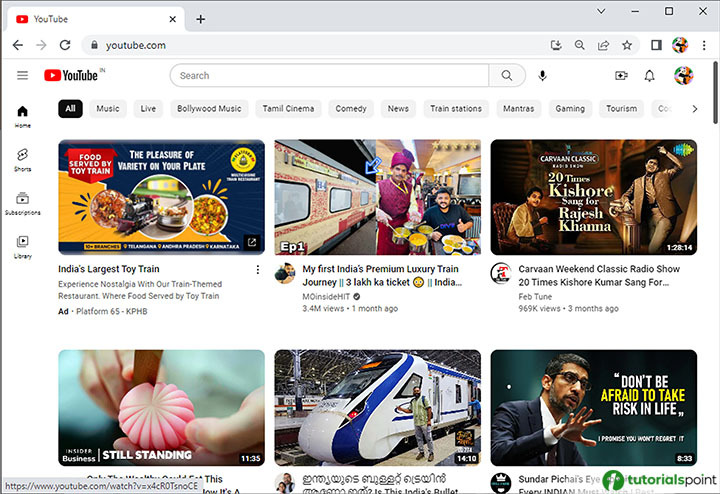The image size is (720, 494).
Task: Open the Sundar Pichai video thumbnail
Action: pyautogui.click(x=594, y=408)
